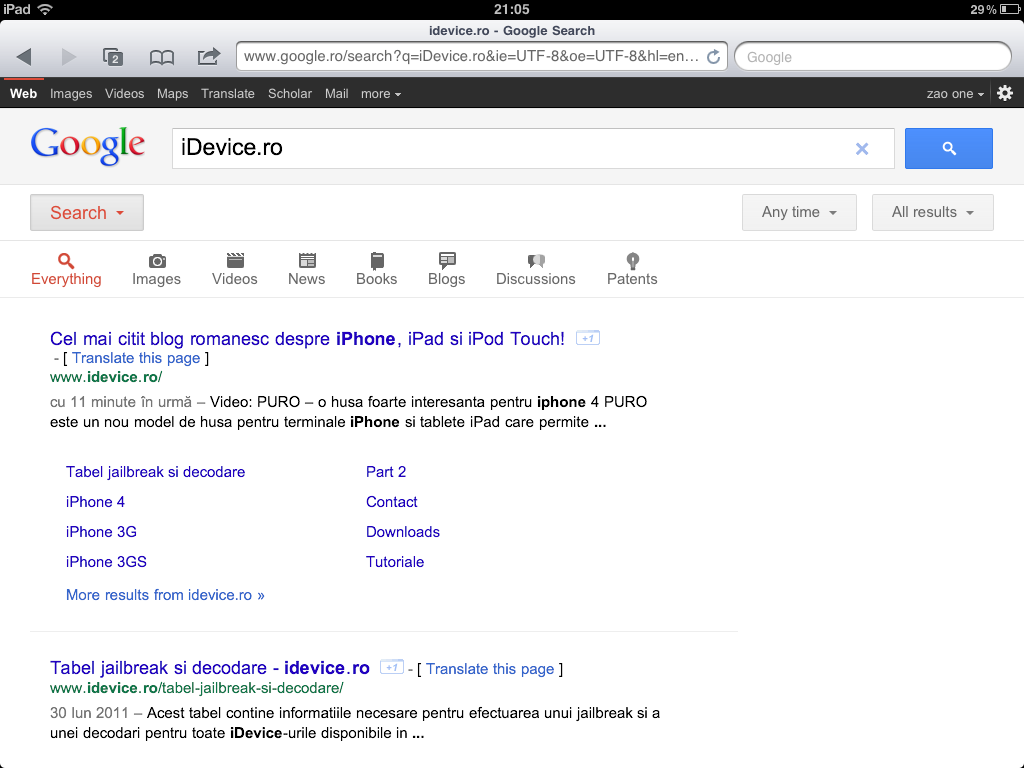Viewport: 1024px width, 768px height.
Task: Select the Videos clapperboard filter
Action: tap(234, 270)
